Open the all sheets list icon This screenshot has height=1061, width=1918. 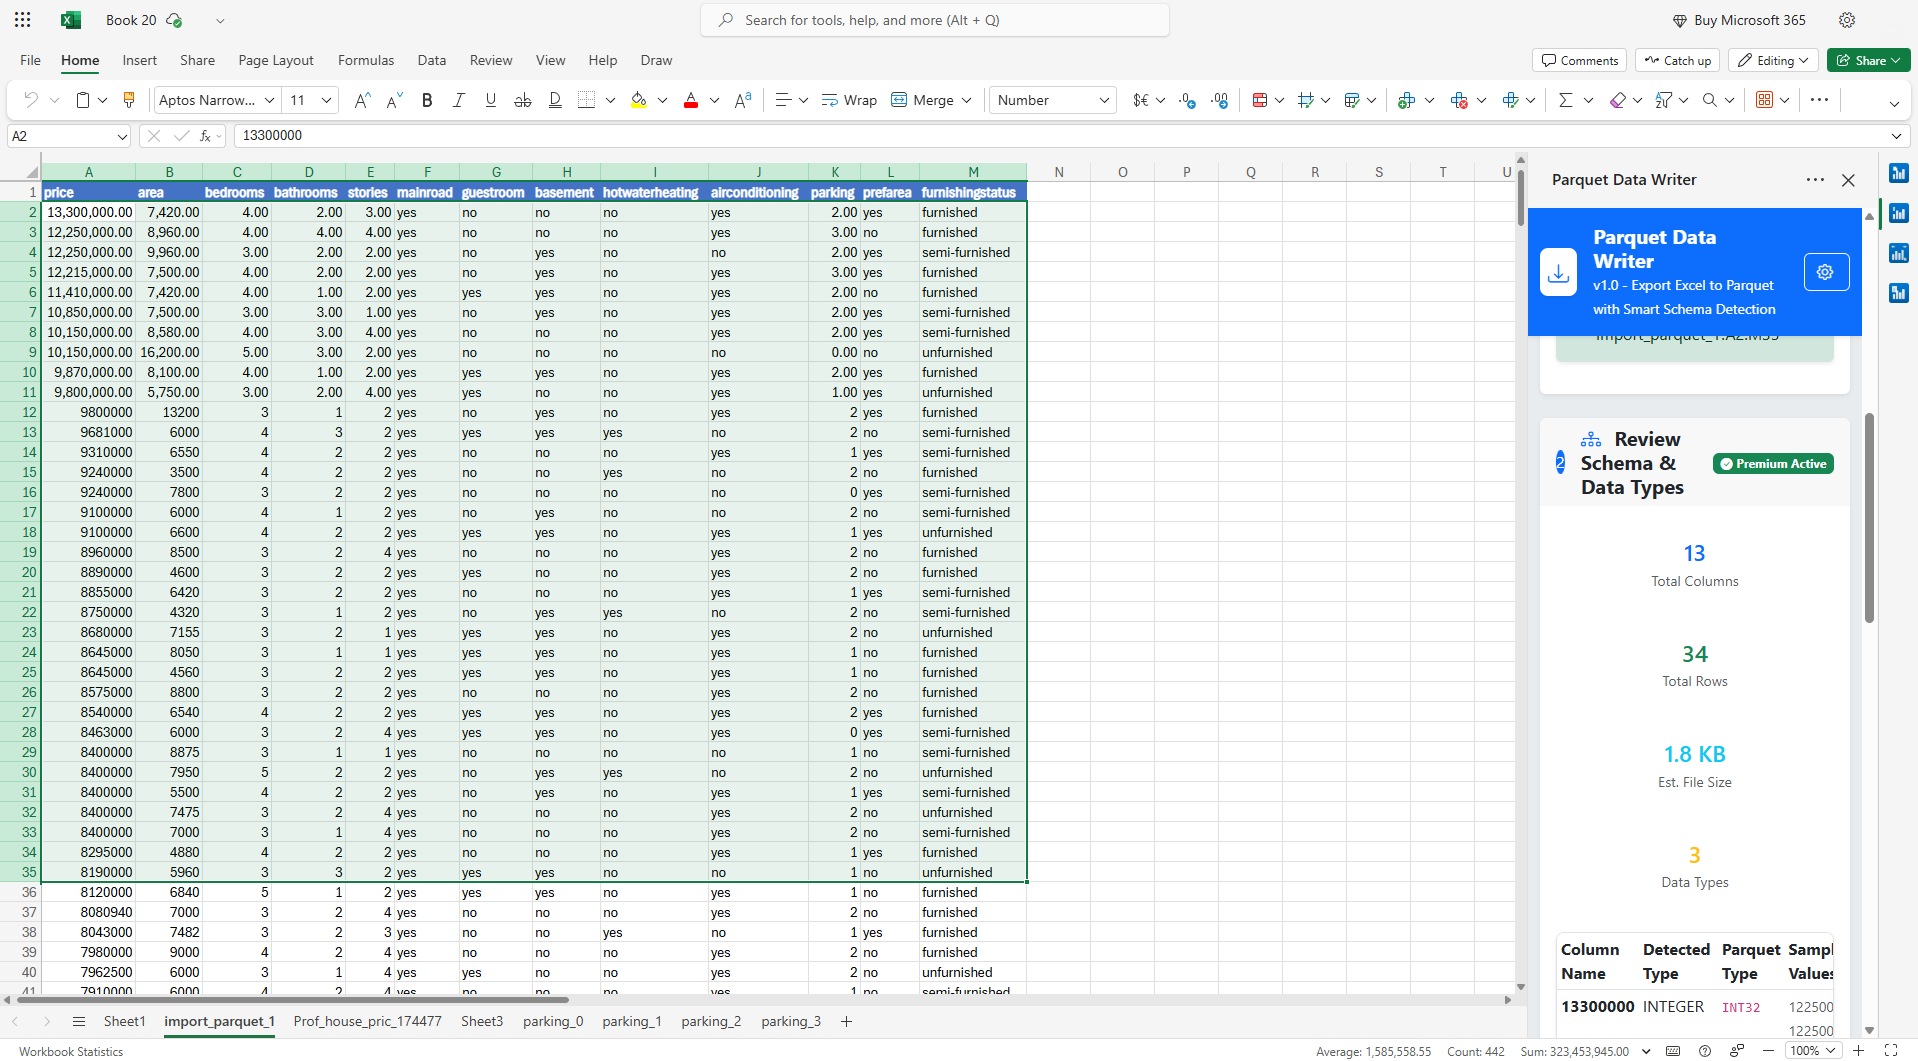pyautogui.click(x=79, y=1021)
